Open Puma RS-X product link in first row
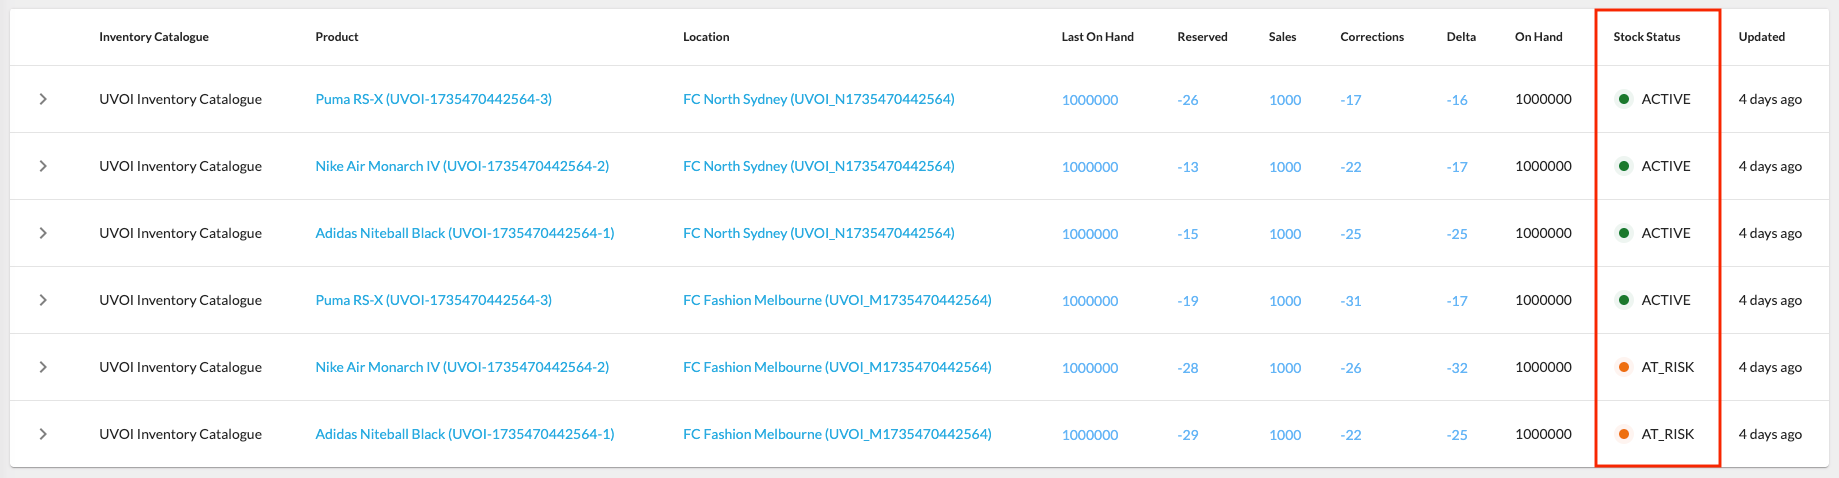This screenshot has width=1839, height=478. click(433, 99)
